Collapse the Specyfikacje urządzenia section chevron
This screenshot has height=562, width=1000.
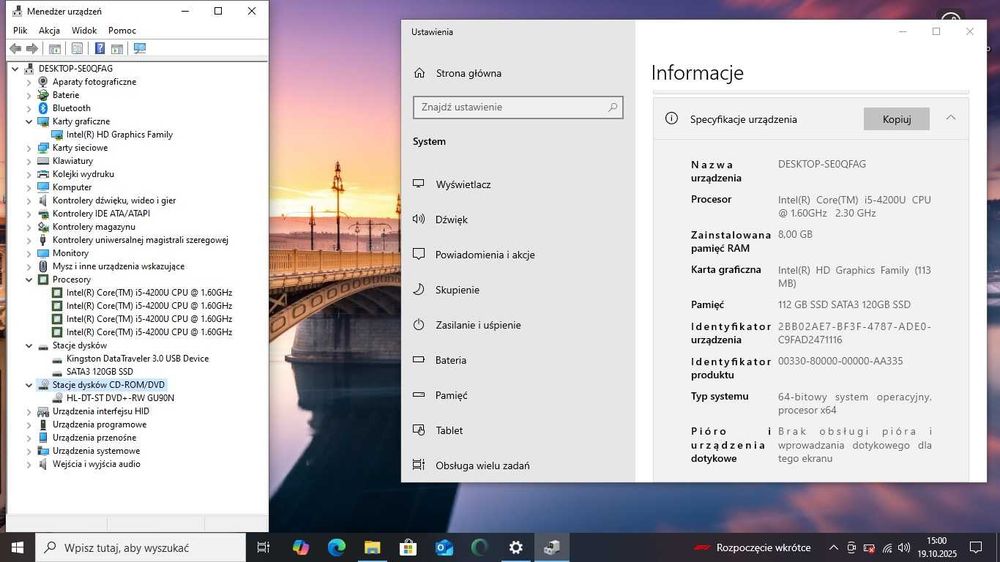click(950, 118)
